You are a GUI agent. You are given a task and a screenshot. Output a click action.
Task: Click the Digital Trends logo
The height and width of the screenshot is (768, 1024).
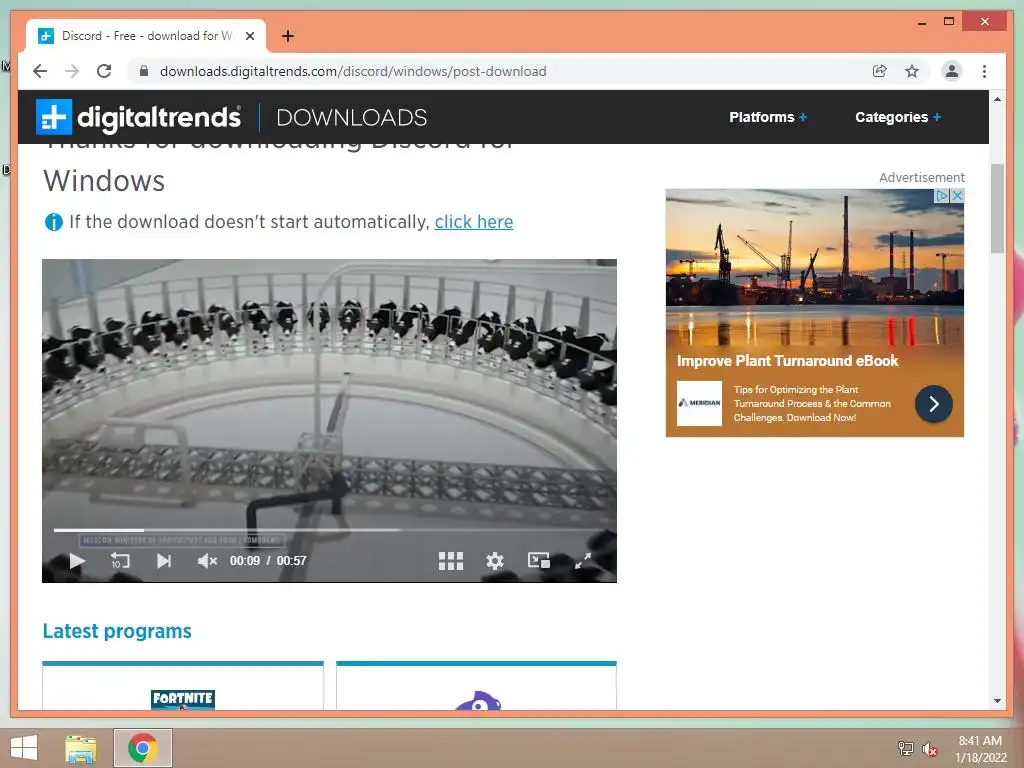point(138,117)
